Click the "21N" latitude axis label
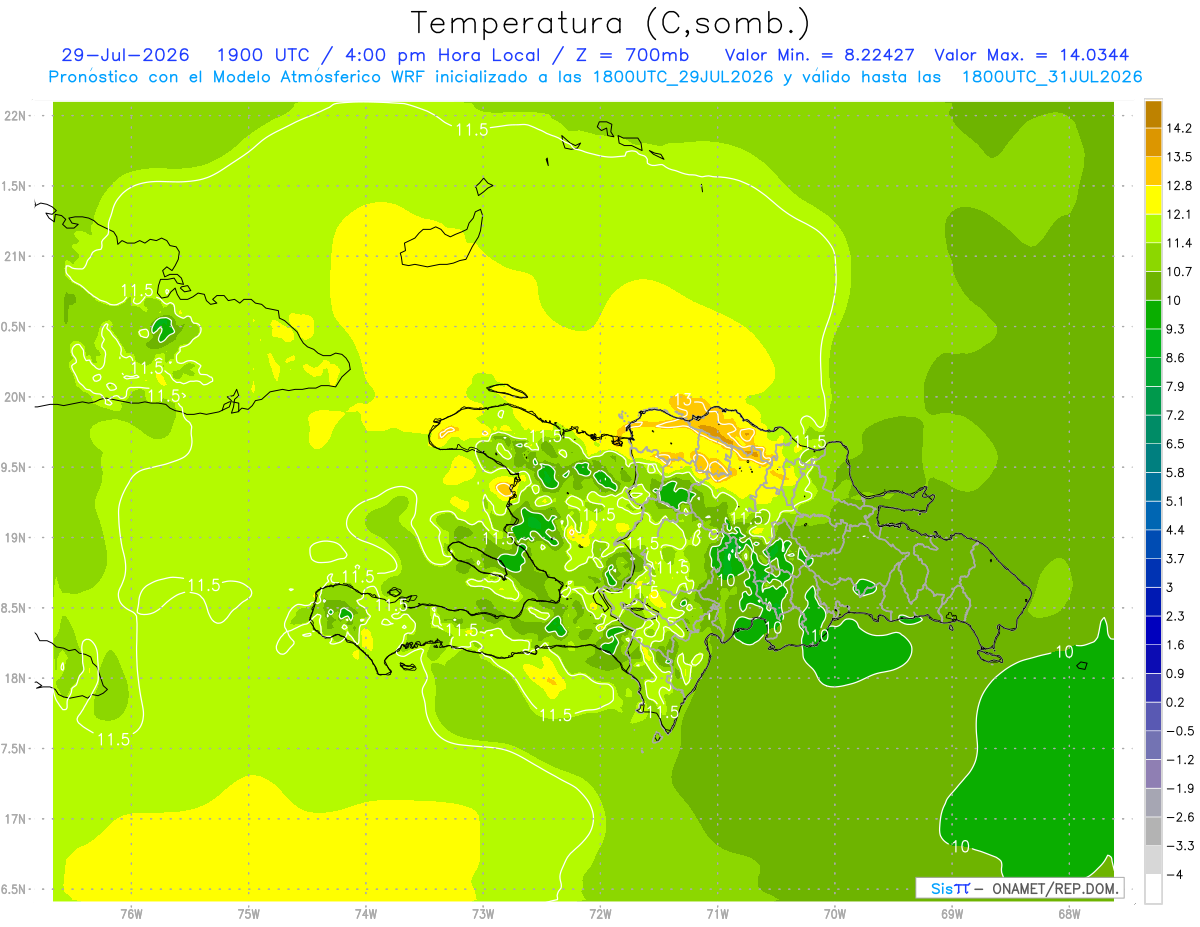Image resolution: width=1200 pixels, height=927 pixels. click(15, 256)
